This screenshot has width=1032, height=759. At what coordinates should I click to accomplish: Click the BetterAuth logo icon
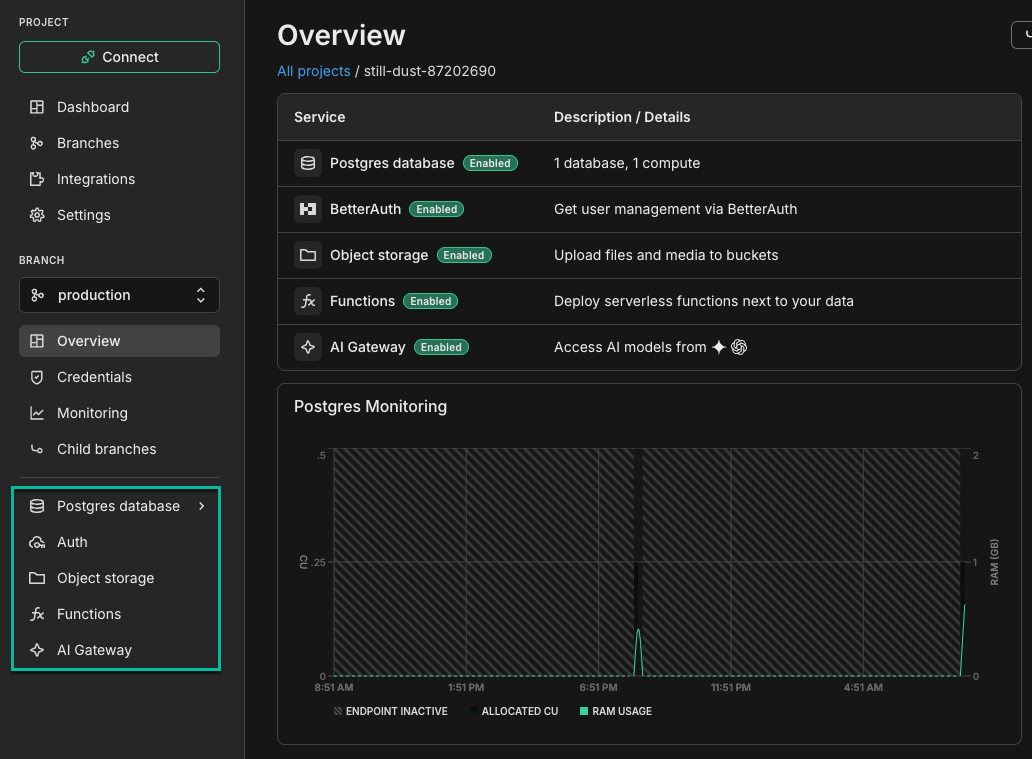(308, 209)
